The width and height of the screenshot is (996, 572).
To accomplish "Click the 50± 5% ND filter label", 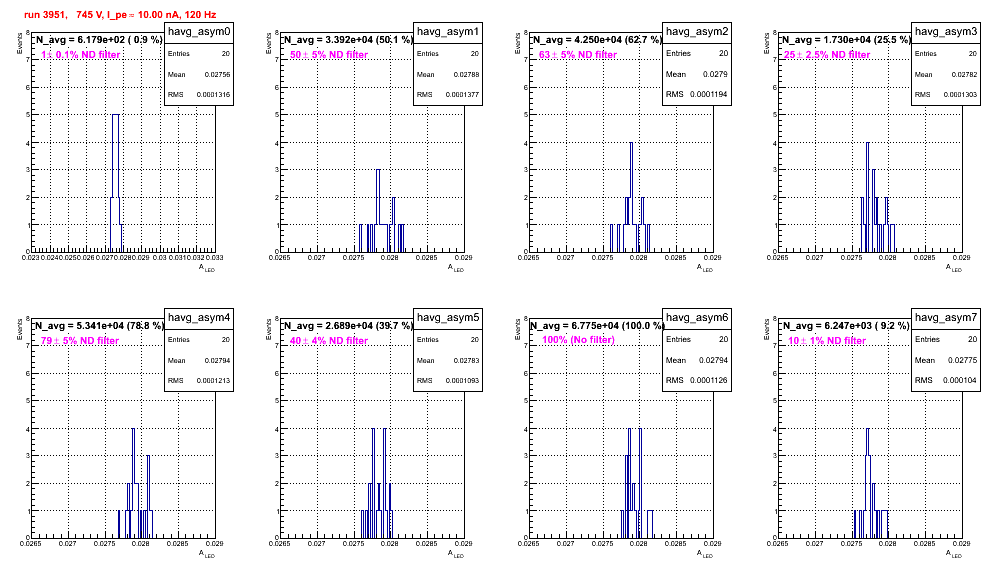I will click(x=329, y=55).
